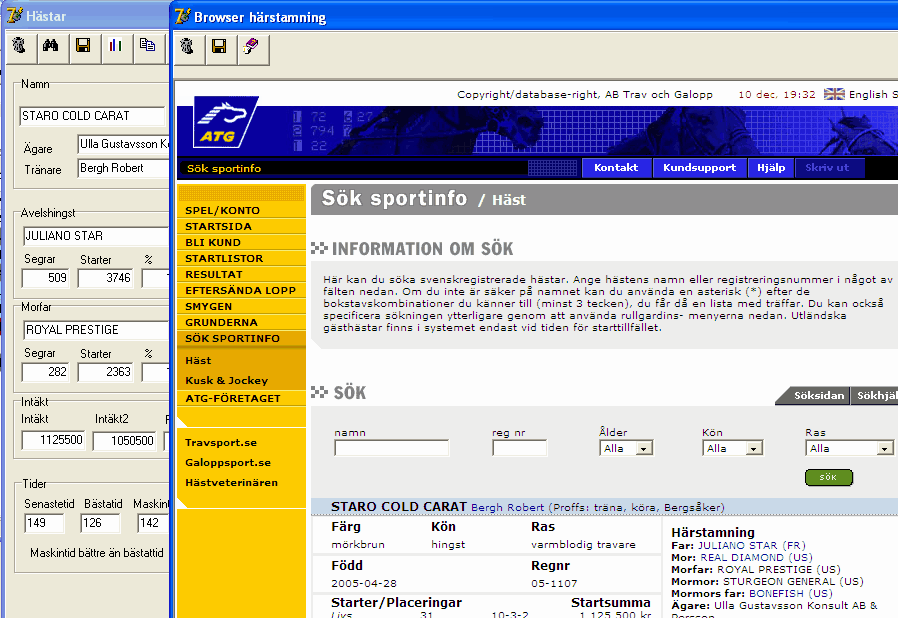Save with the floppy icon in Browser härstamning
This screenshot has height=618, width=898.
[x=219, y=47]
